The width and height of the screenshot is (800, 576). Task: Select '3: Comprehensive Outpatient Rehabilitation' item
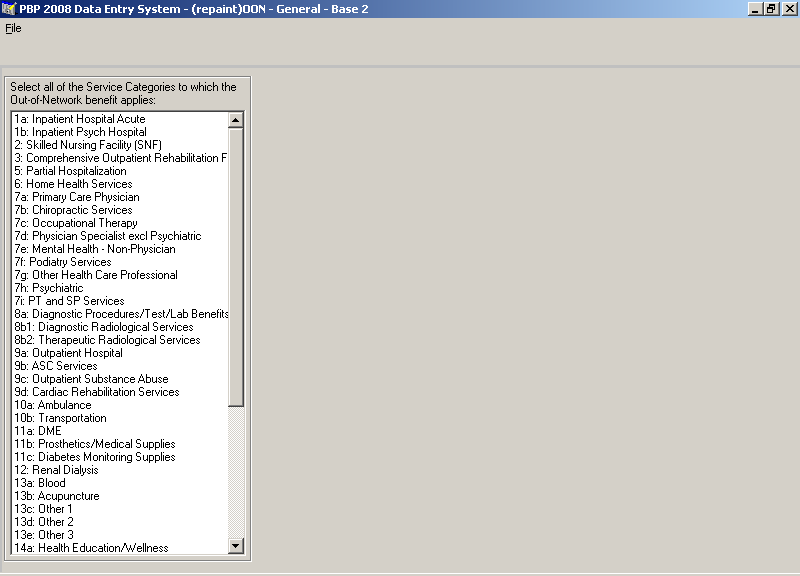(120, 158)
